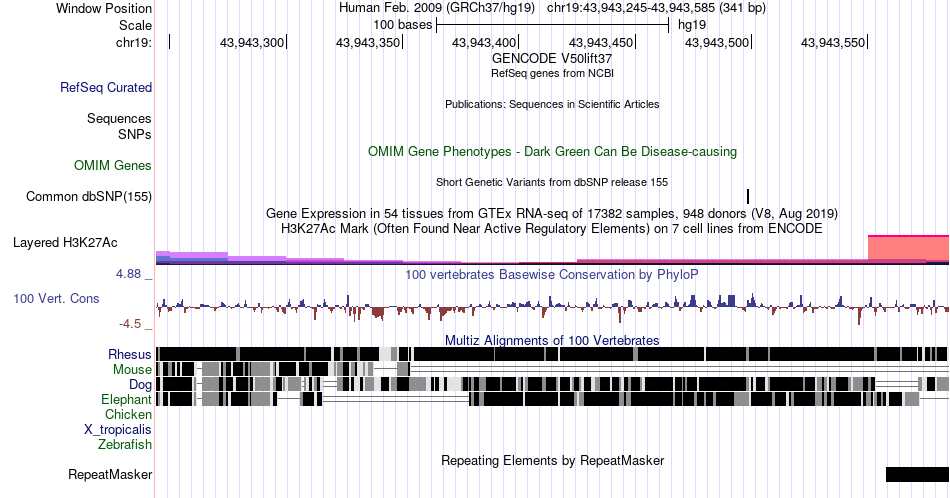Select the X_tropicalis alignment label
The height and width of the screenshot is (498, 950).
pos(118,430)
